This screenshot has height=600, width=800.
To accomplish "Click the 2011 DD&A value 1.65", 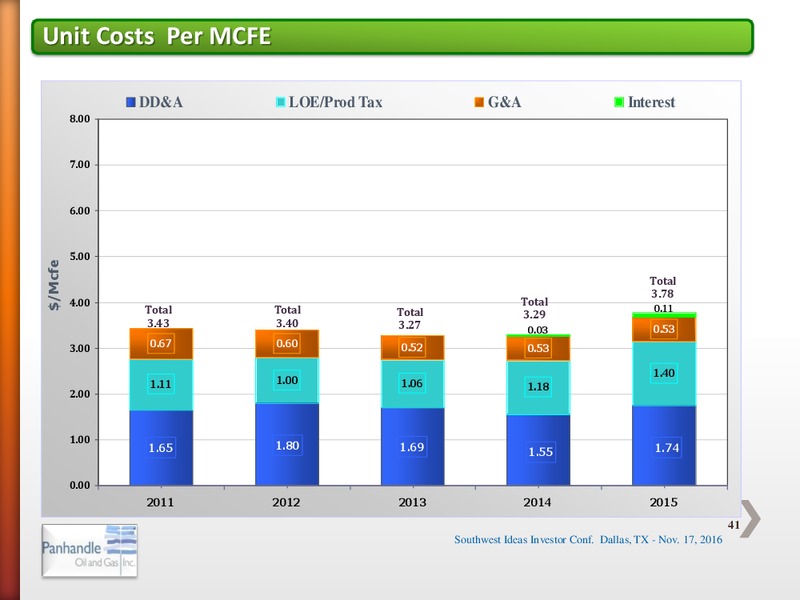I will click(161, 447).
